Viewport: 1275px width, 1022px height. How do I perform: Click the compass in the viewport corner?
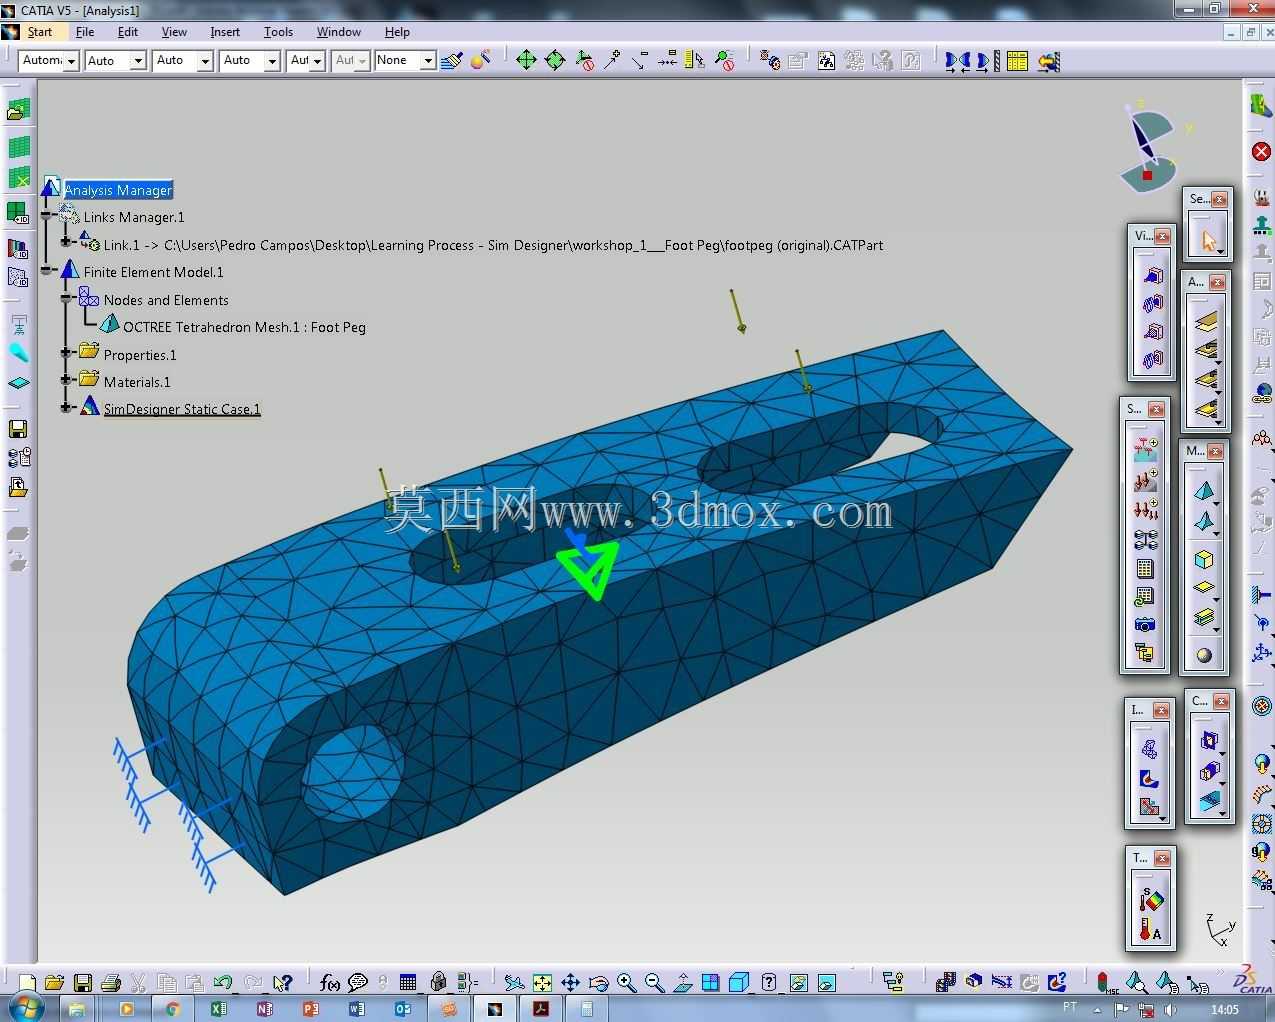click(1147, 148)
